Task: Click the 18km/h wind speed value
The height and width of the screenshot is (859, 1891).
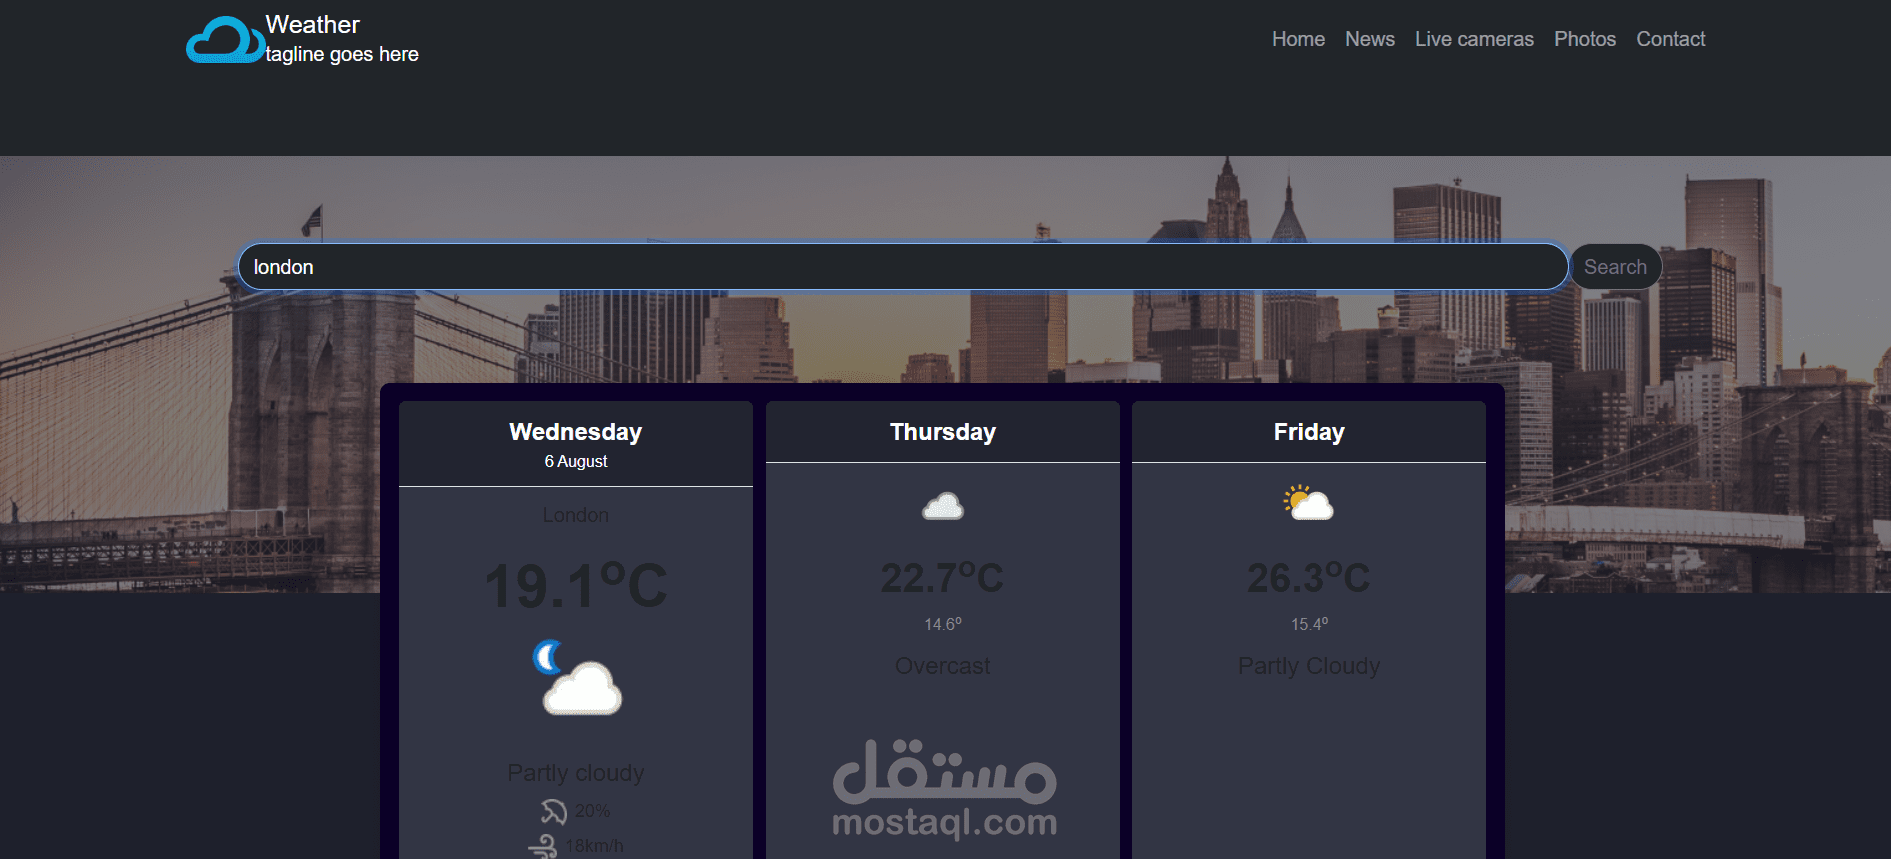Action: pos(594,846)
